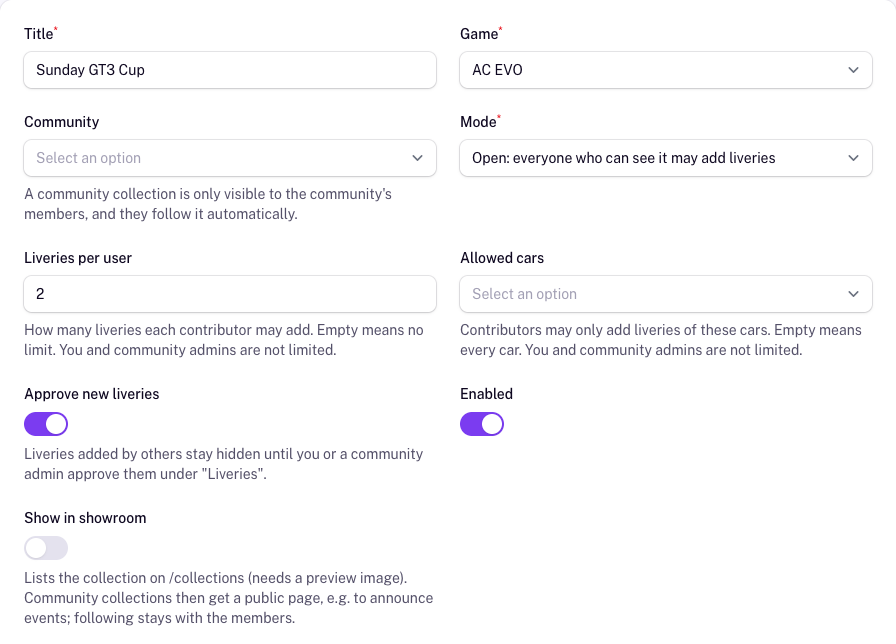Click the 'Show in showroom' label text
Viewport: 896px width, 644px height.
point(85,518)
